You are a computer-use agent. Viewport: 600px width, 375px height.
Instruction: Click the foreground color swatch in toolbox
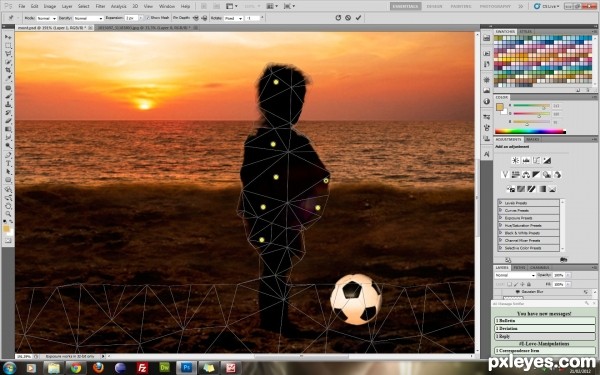pos(6,229)
